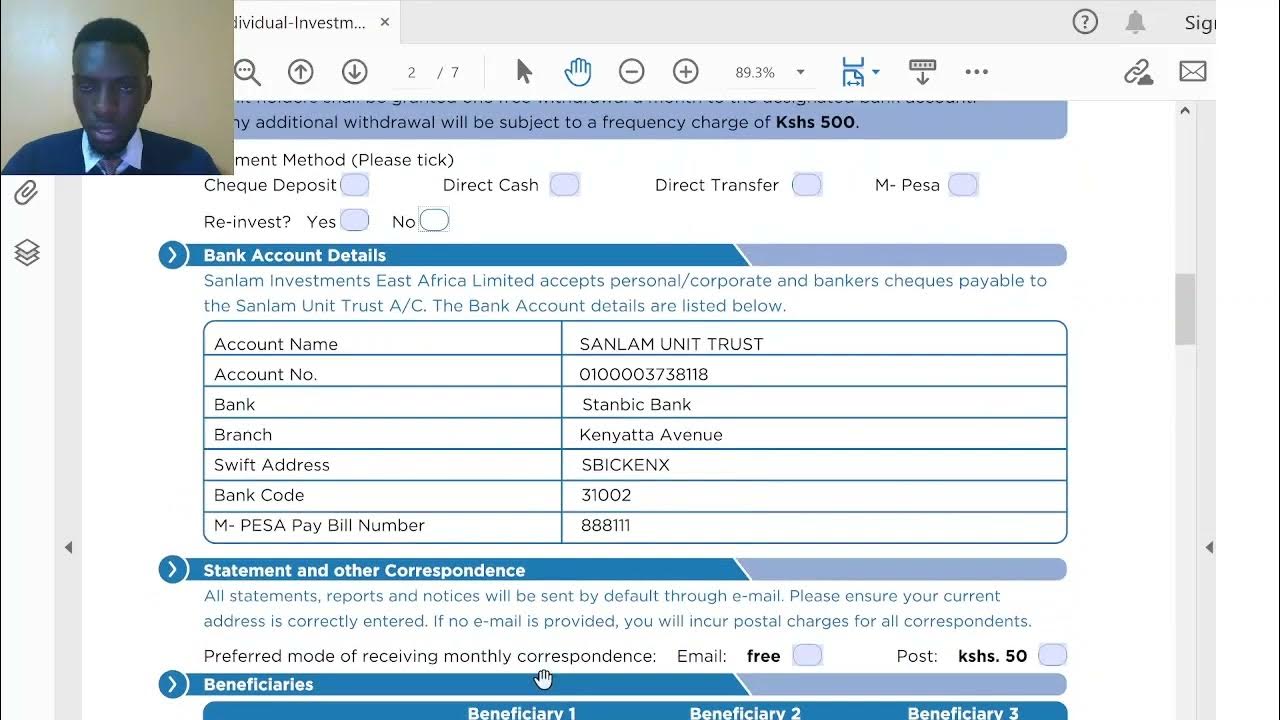Select the arrow selection tool
The image size is (1280, 720).
(x=524, y=72)
